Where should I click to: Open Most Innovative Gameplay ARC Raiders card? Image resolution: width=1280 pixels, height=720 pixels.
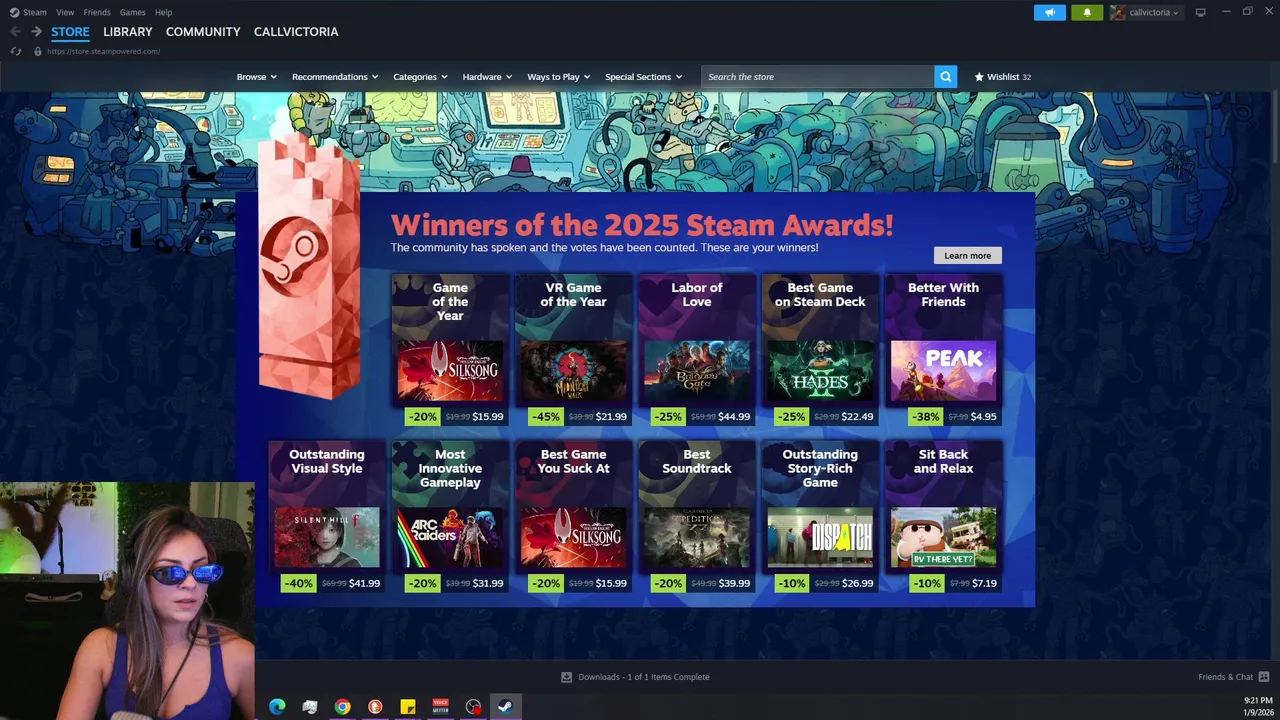tap(450, 517)
